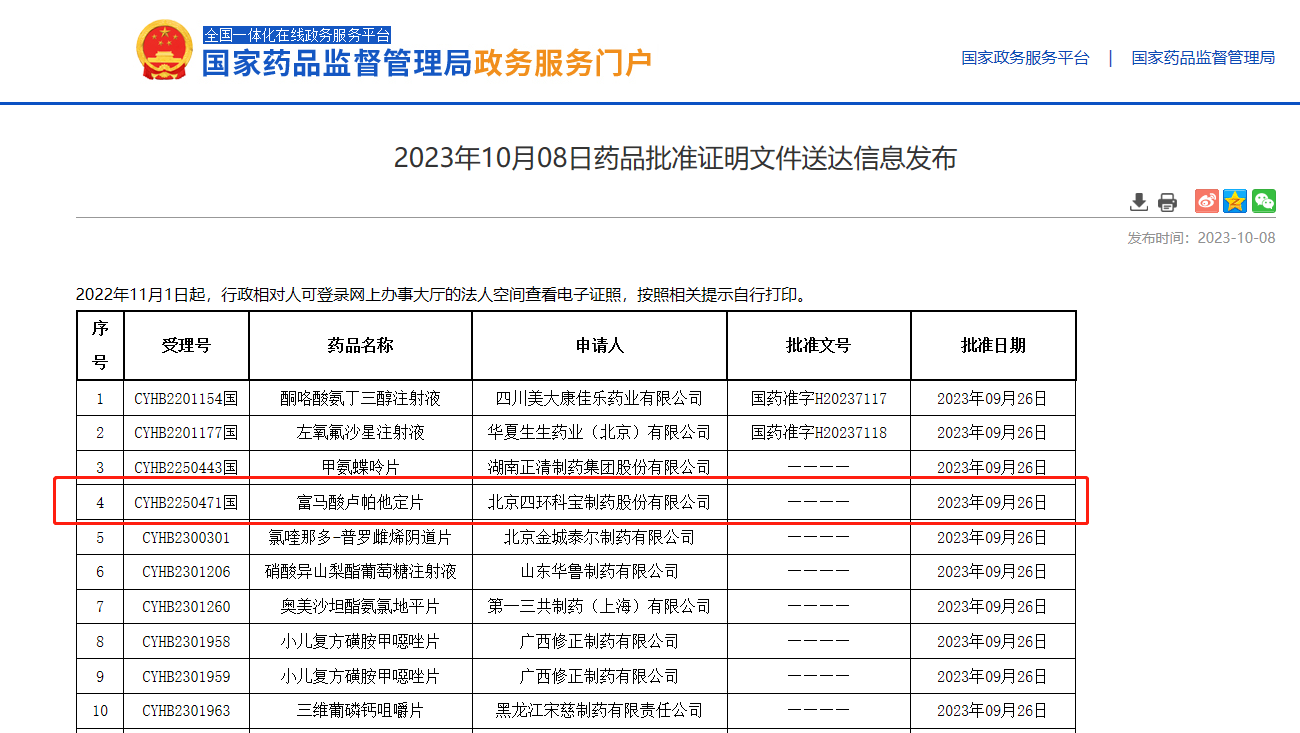Image resolution: width=1300 pixels, height=733 pixels.
Task: Open 国家药品监督管理局 header link
Action: (x=1203, y=58)
